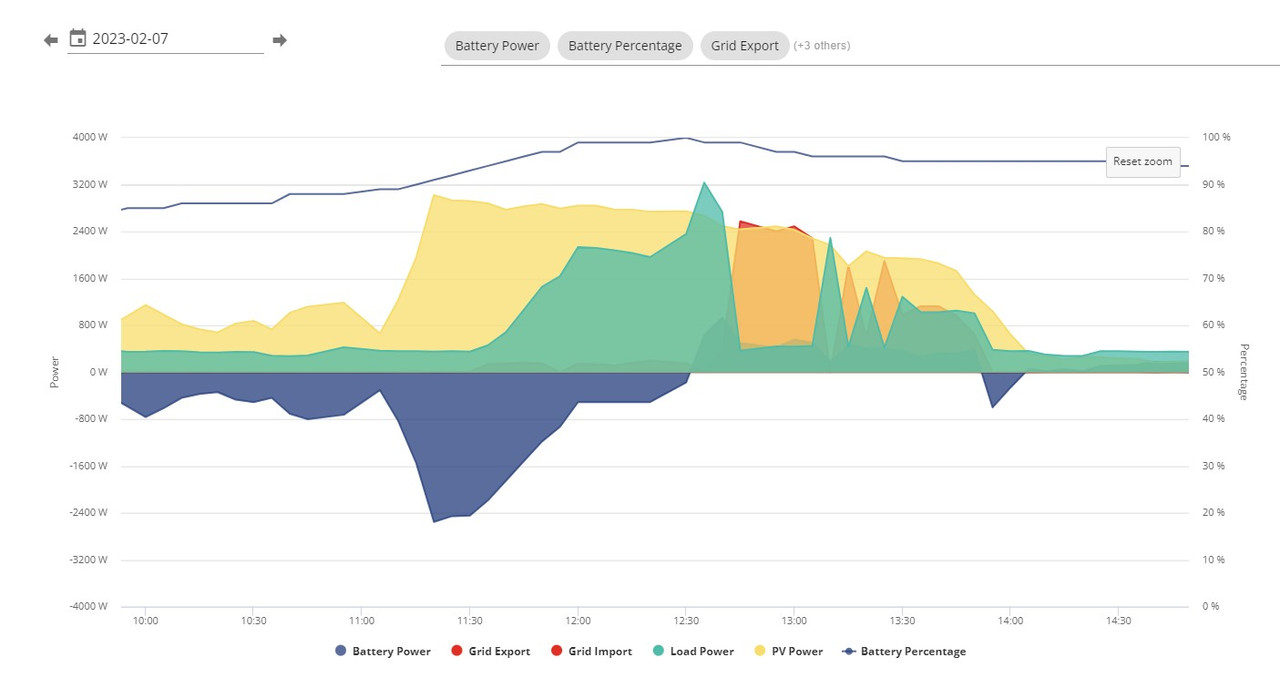Viewport: 1280px width, 680px height.
Task: Expand the (+3 others) series list
Action: click(x=822, y=45)
